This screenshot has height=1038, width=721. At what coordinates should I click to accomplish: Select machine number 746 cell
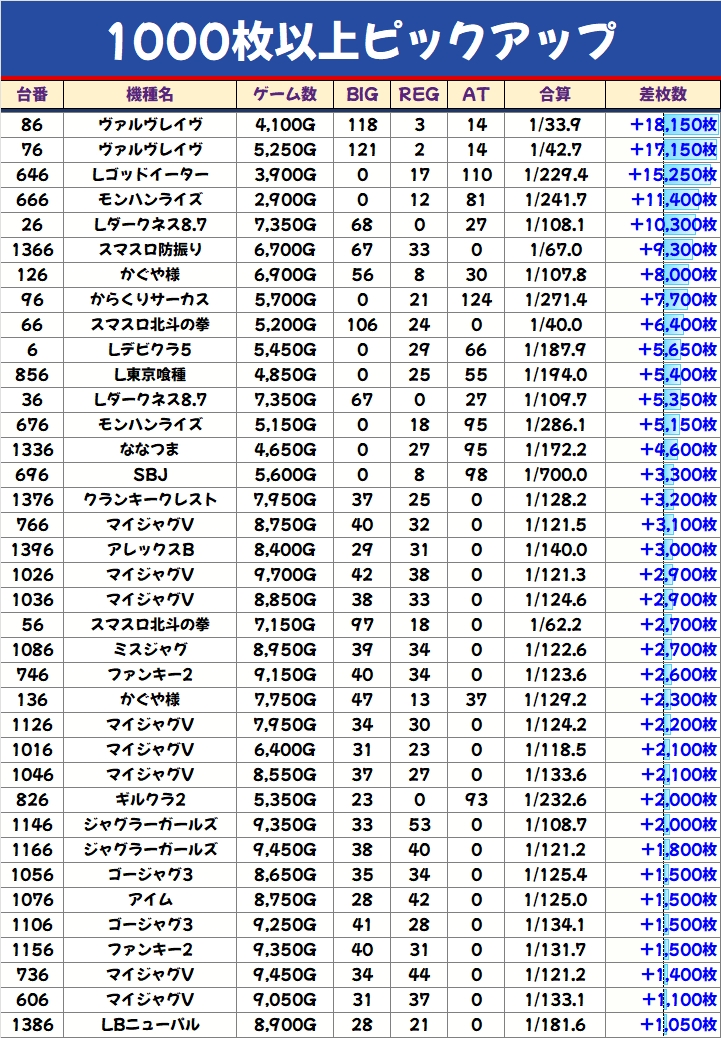pos(32,675)
